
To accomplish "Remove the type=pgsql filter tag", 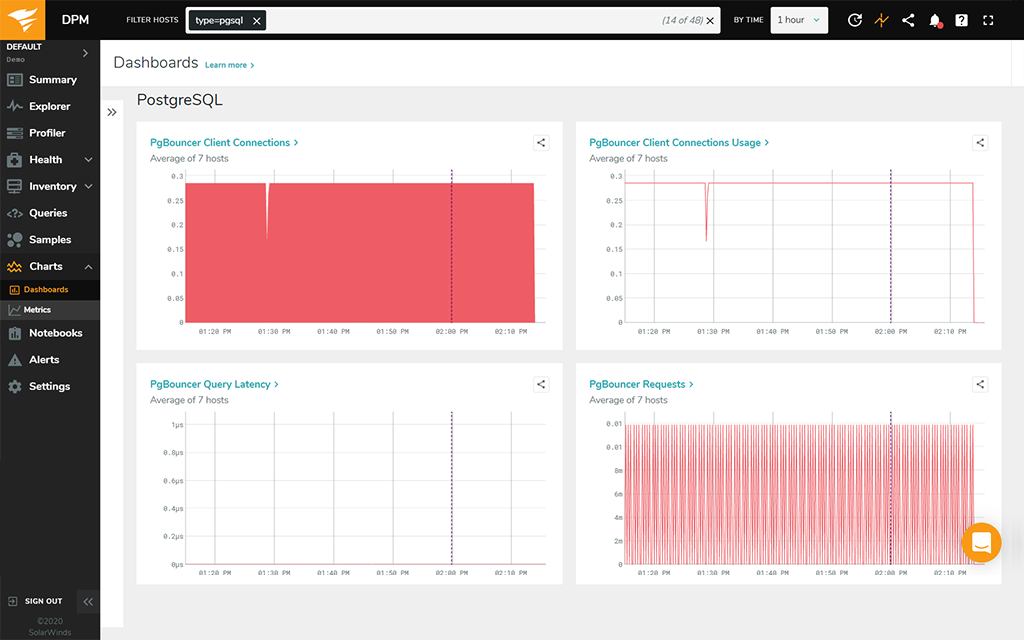I will click(257, 20).
